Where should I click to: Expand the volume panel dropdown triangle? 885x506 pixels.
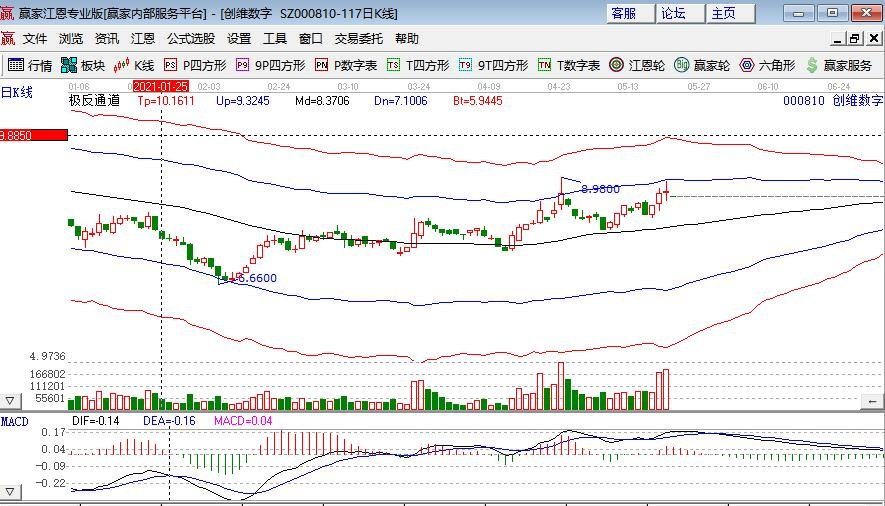10,401
